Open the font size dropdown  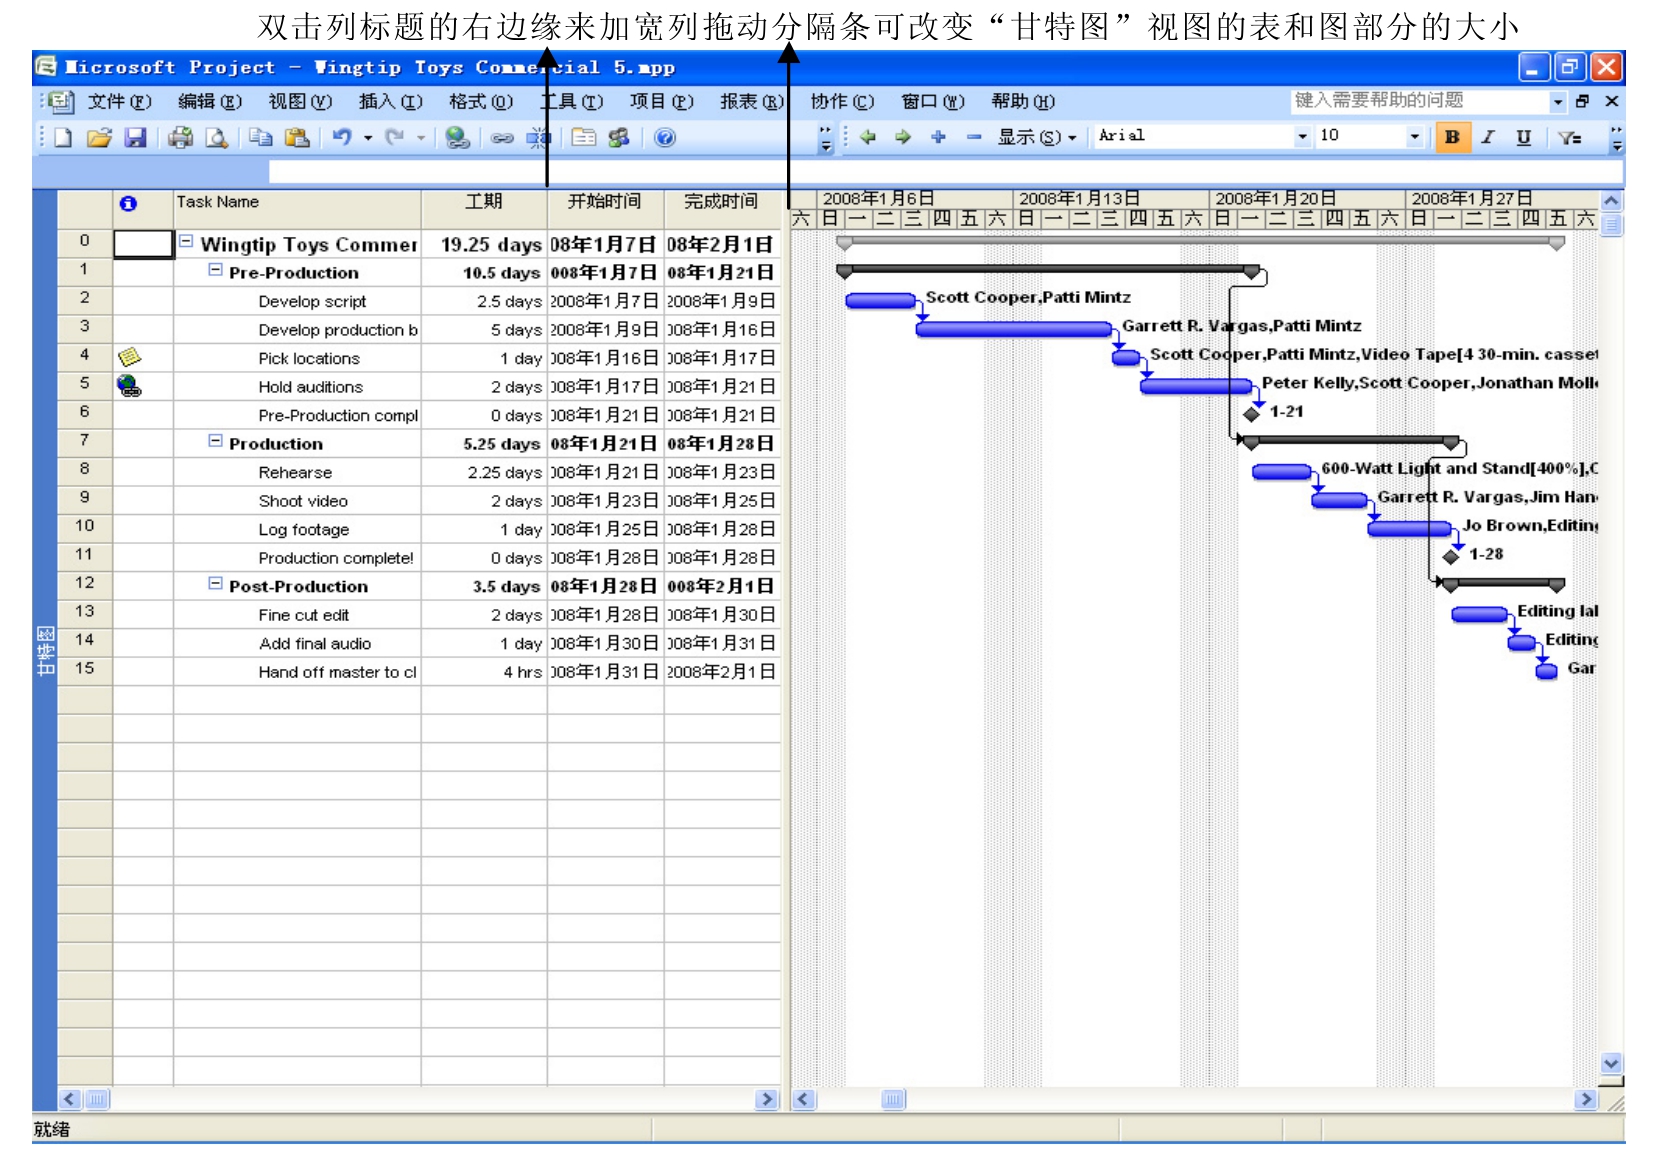[1414, 136]
